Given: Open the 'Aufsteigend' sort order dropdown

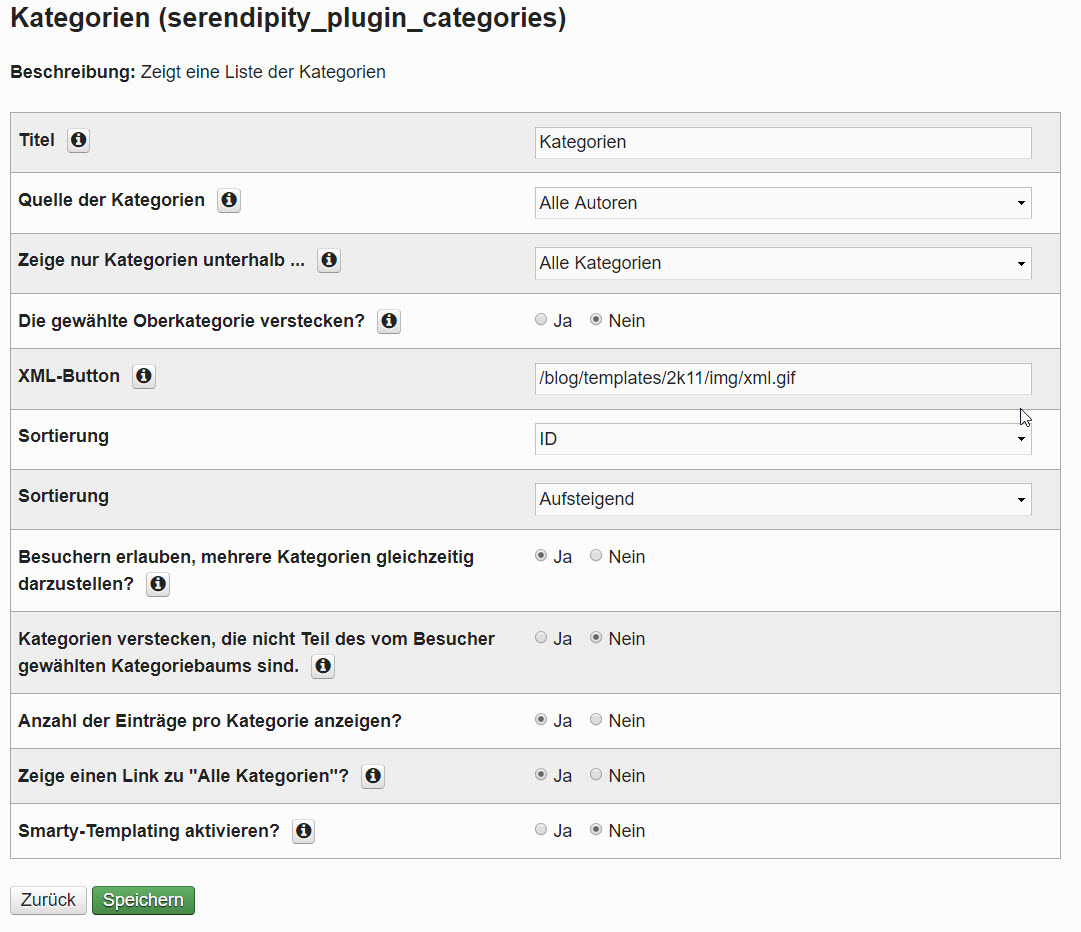Looking at the screenshot, I should (782, 499).
